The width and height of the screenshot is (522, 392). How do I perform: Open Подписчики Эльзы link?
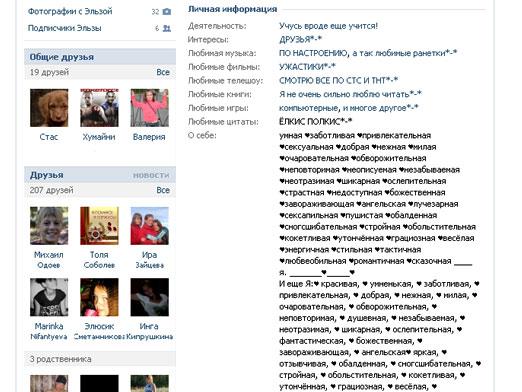64,28
